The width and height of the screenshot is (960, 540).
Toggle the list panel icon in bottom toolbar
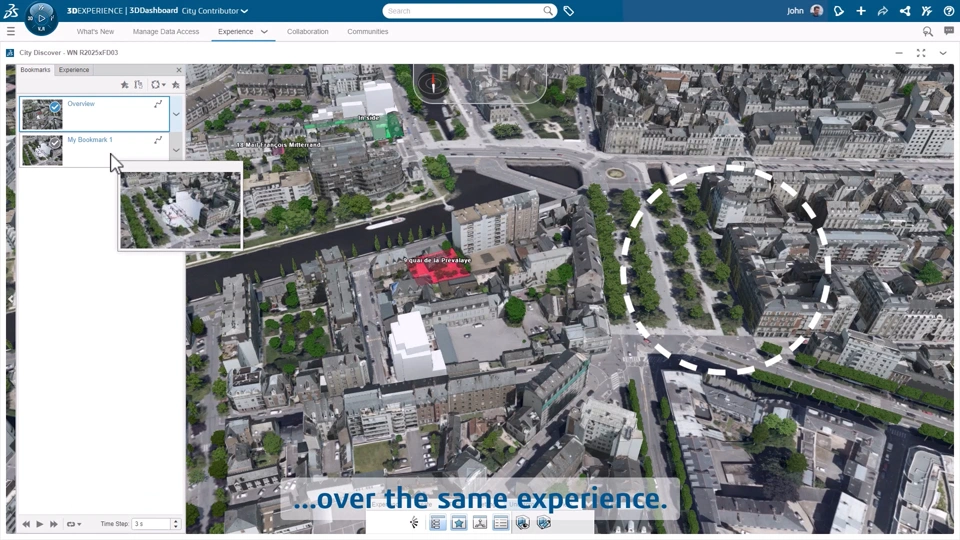click(x=501, y=523)
